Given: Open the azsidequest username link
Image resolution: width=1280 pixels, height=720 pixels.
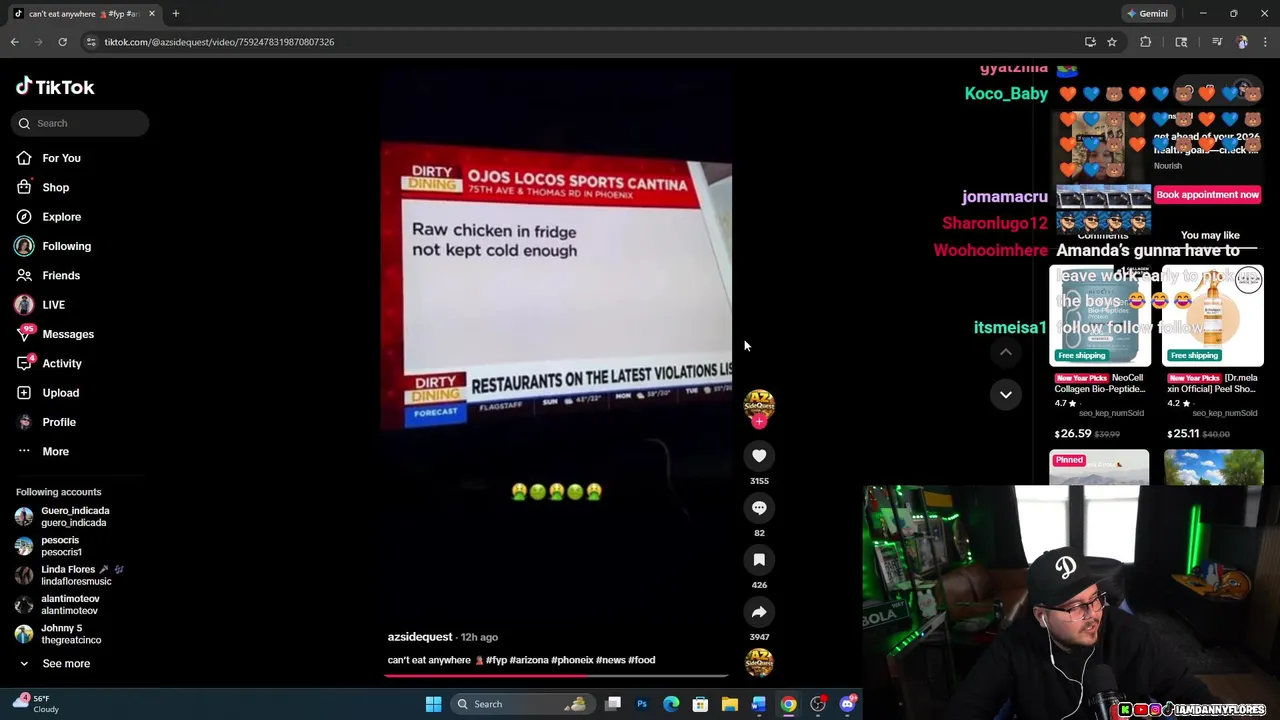Looking at the screenshot, I should tap(420, 637).
